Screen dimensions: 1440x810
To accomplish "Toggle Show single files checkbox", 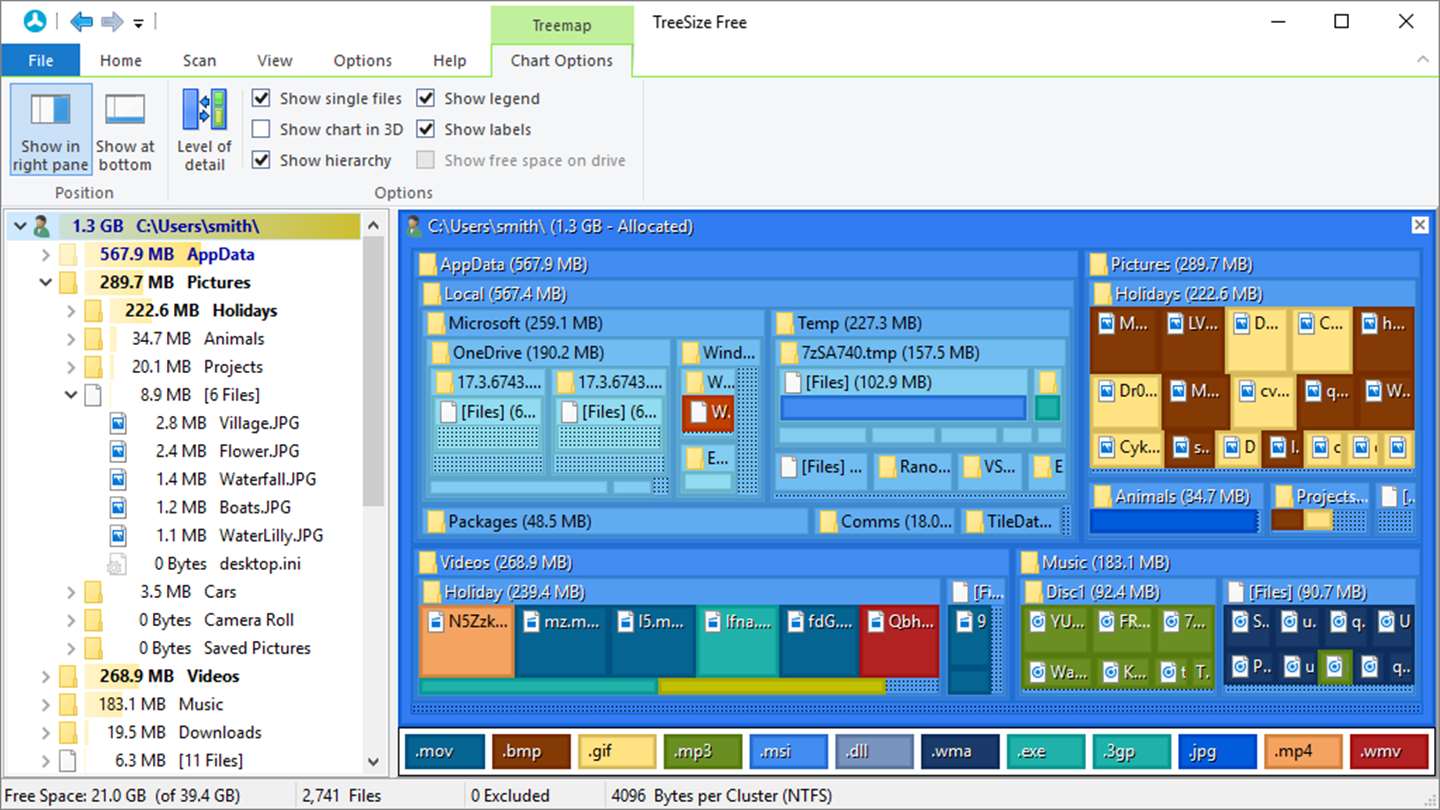I will [x=261, y=98].
